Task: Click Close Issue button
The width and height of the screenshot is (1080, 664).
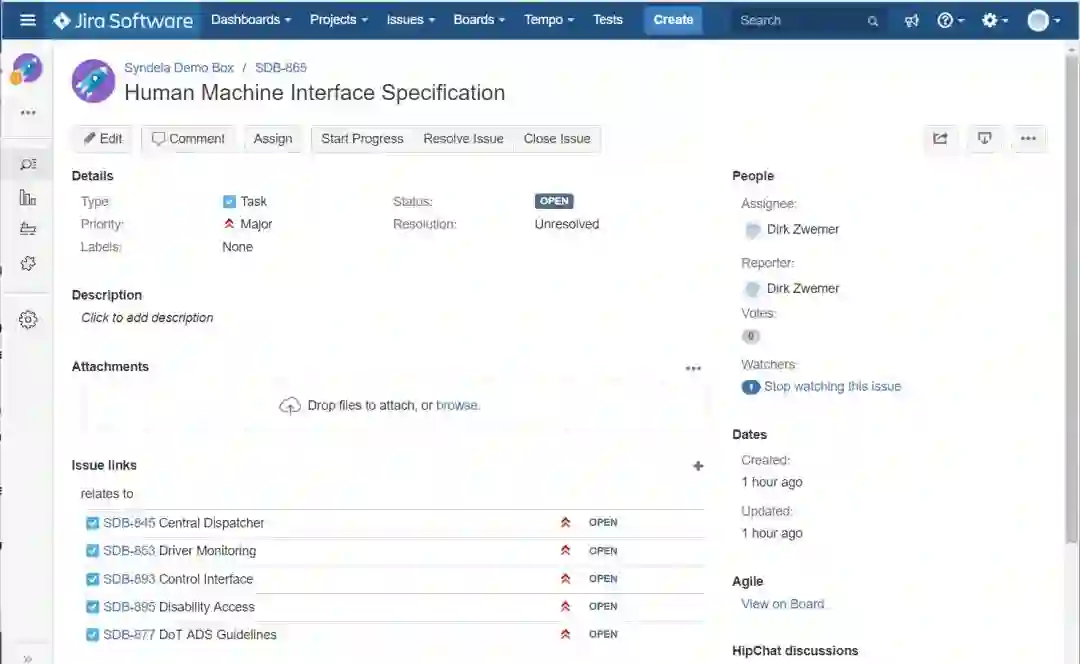Action: [557, 138]
